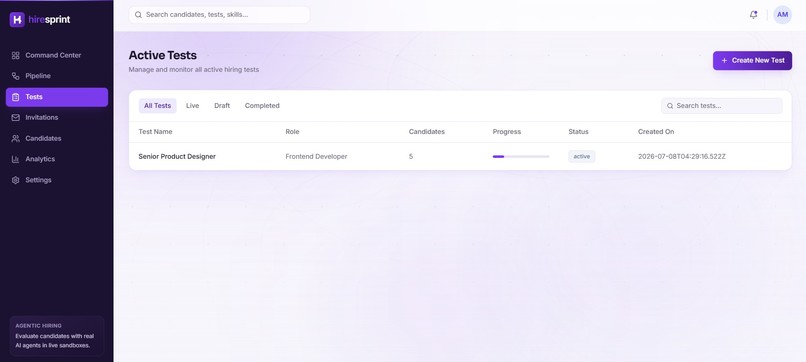Open the Pipeline page
Image resolution: width=806 pixels, height=362 pixels.
coord(57,76)
